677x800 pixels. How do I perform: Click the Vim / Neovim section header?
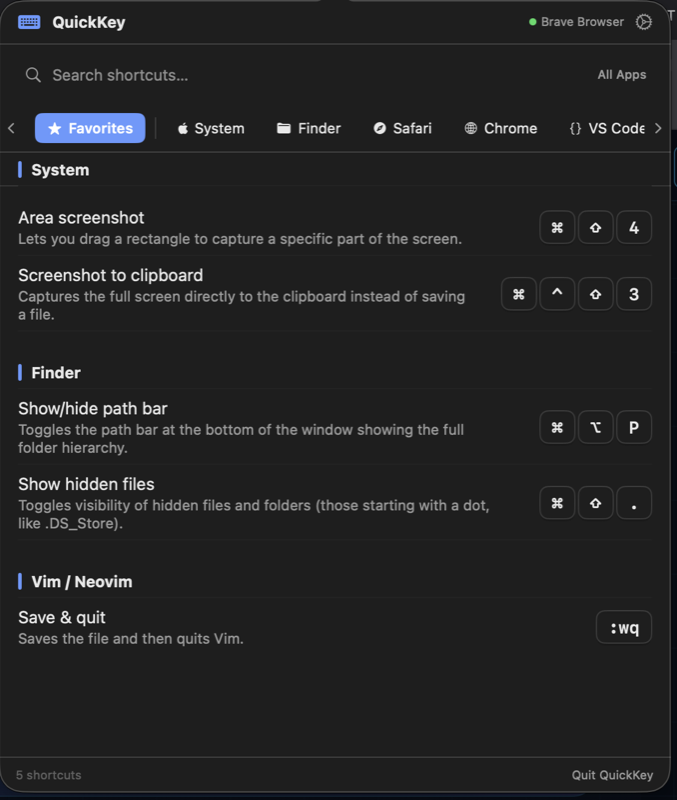(x=82, y=582)
